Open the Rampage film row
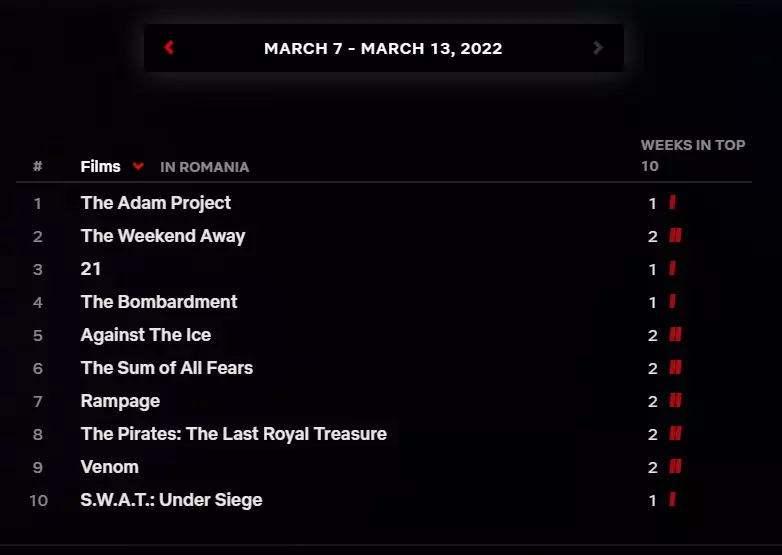The width and height of the screenshot is (782, 555). (120, 401)
